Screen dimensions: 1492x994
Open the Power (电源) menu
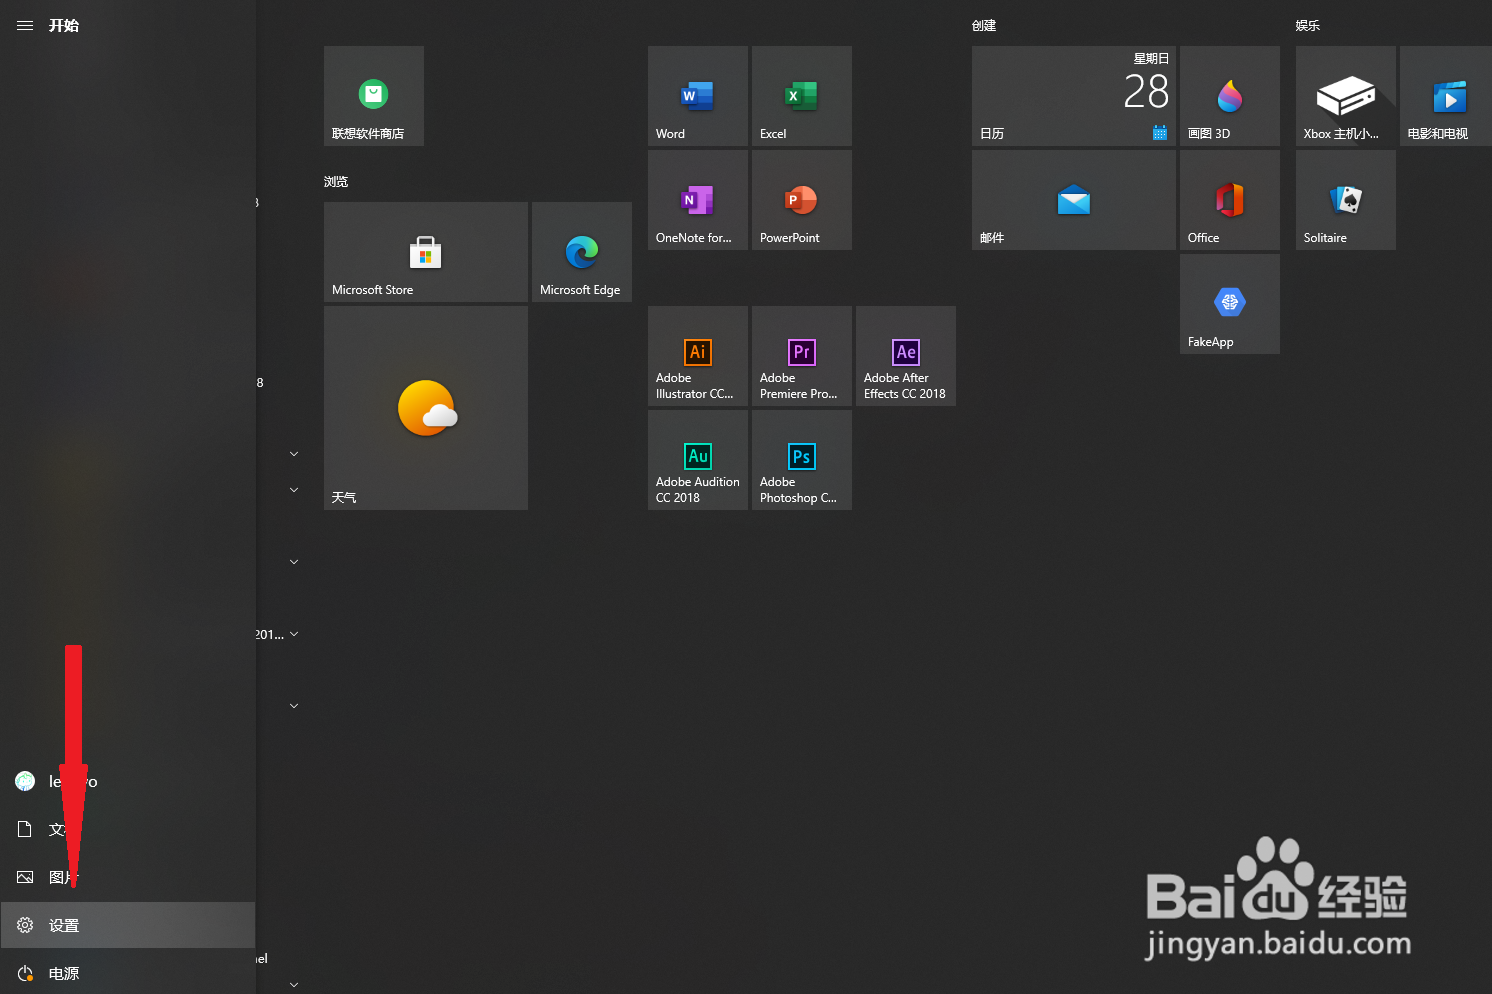pyautogui.click(x=128, y=973)
